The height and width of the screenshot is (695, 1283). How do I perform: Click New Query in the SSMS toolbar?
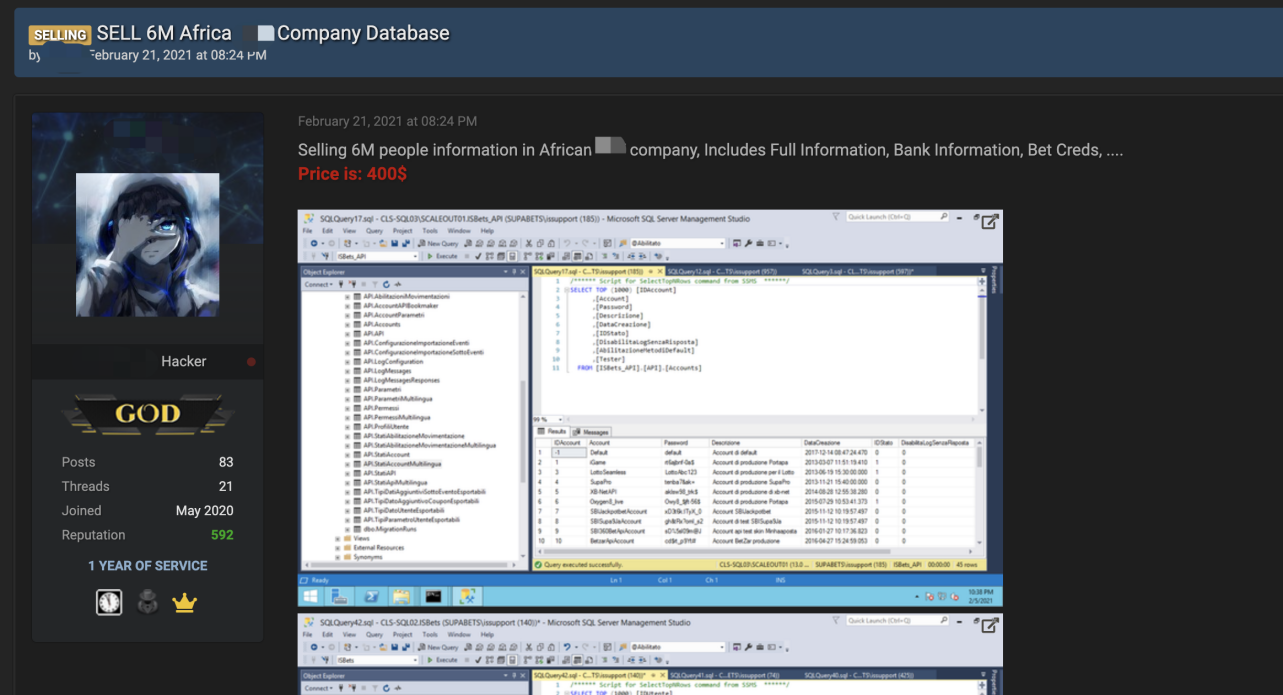click(438, 243)
